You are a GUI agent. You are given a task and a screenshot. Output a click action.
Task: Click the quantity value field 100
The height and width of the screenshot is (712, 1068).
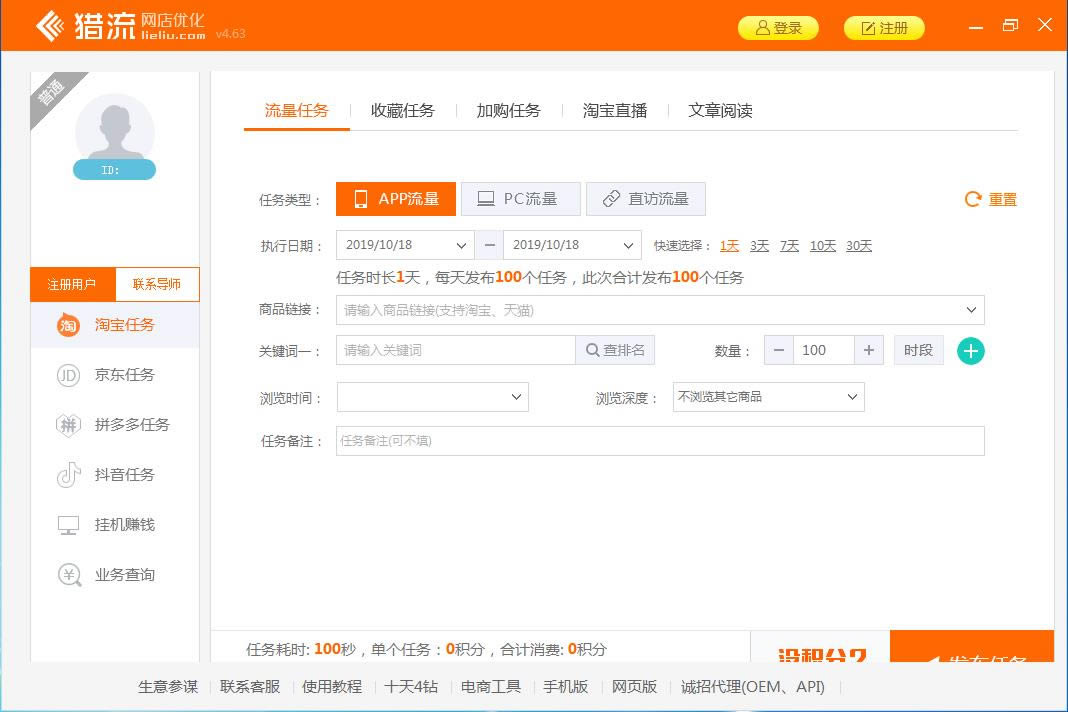tap(823, 350)
